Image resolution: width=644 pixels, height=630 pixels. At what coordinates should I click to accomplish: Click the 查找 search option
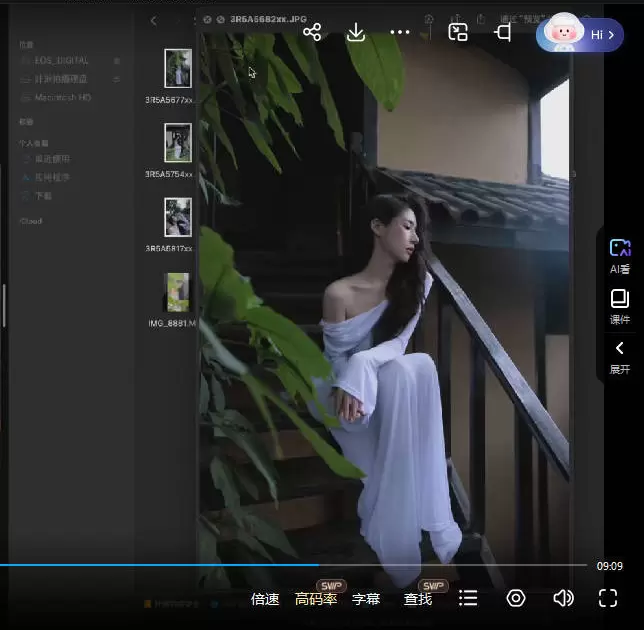tap(418, 599)
